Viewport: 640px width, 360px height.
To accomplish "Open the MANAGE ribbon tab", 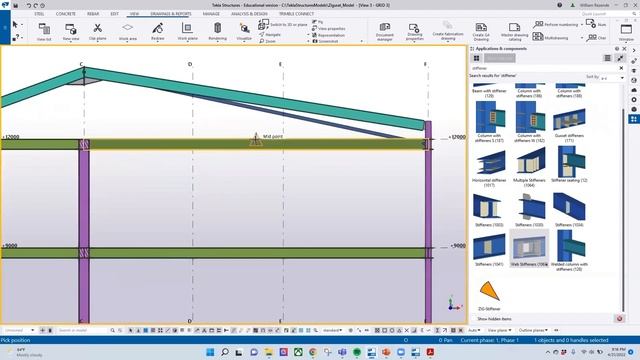I will click(x=211, y=14).
